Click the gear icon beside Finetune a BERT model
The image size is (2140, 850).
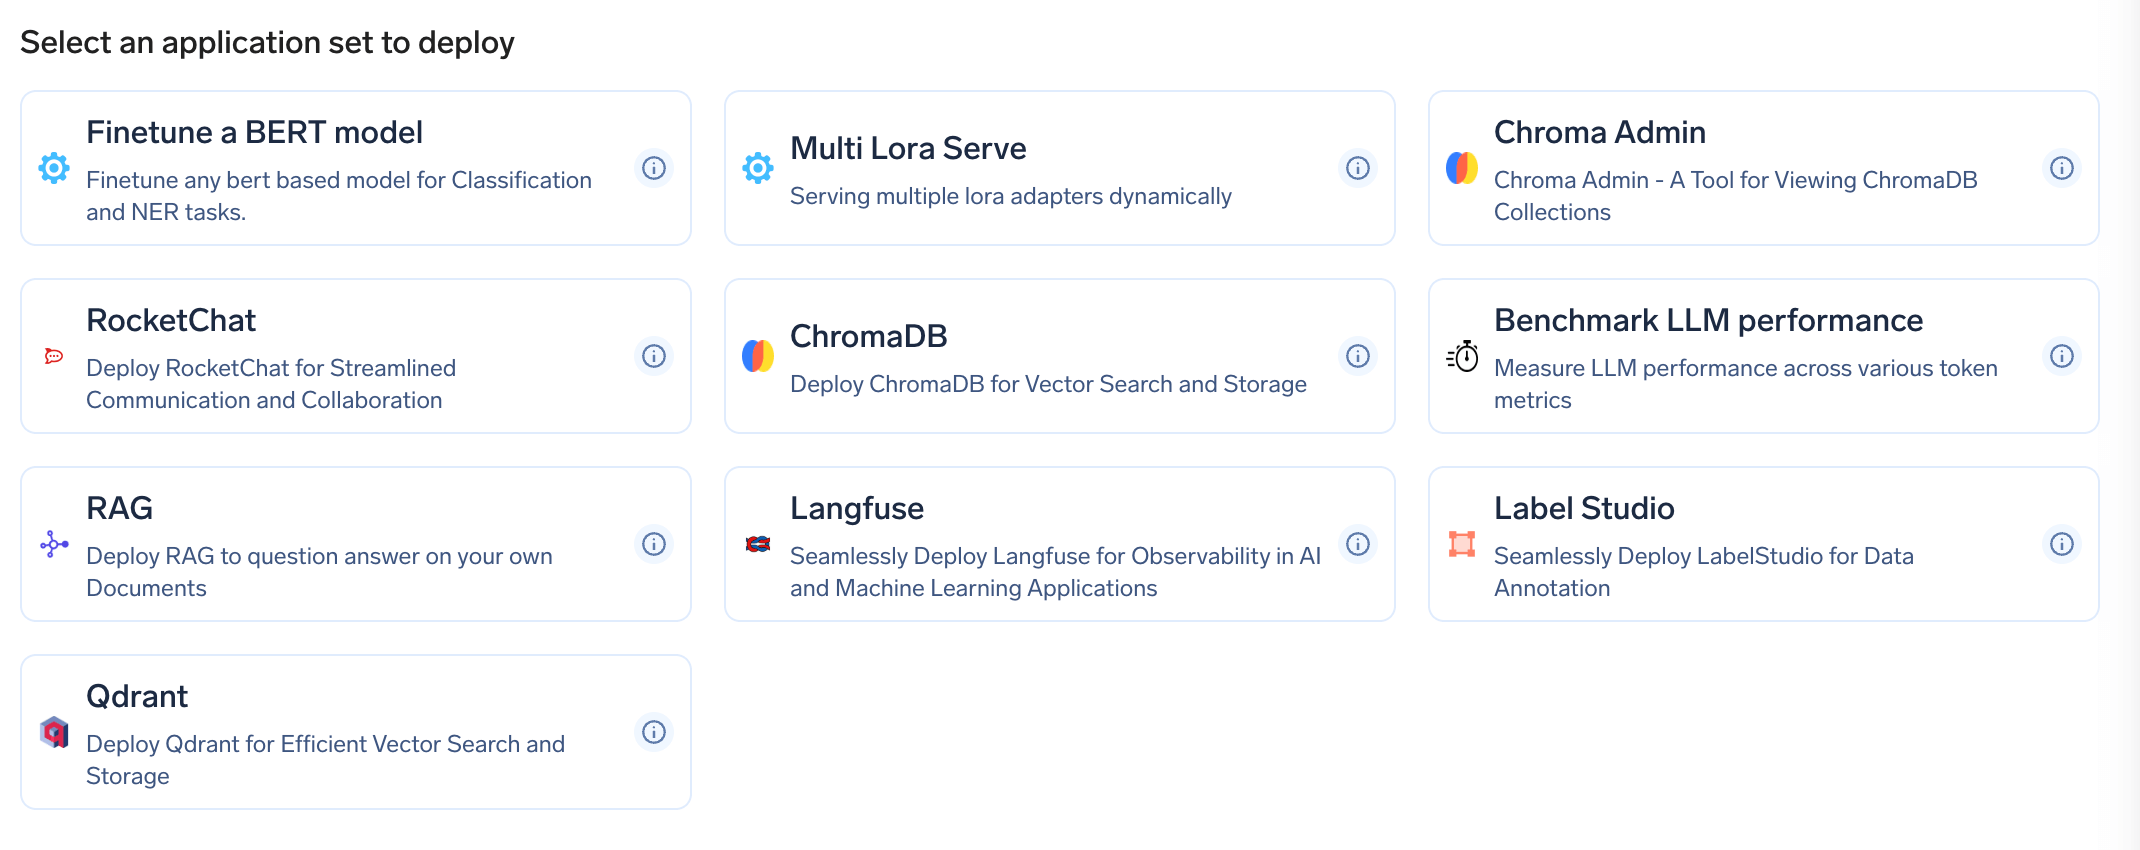click(x=54, y=168)
